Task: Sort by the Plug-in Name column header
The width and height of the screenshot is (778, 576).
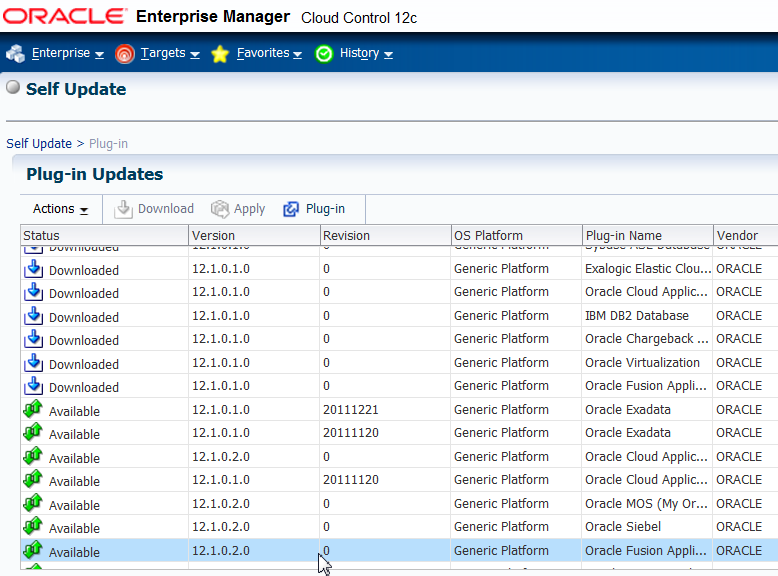Action: (x=648, y=235)
